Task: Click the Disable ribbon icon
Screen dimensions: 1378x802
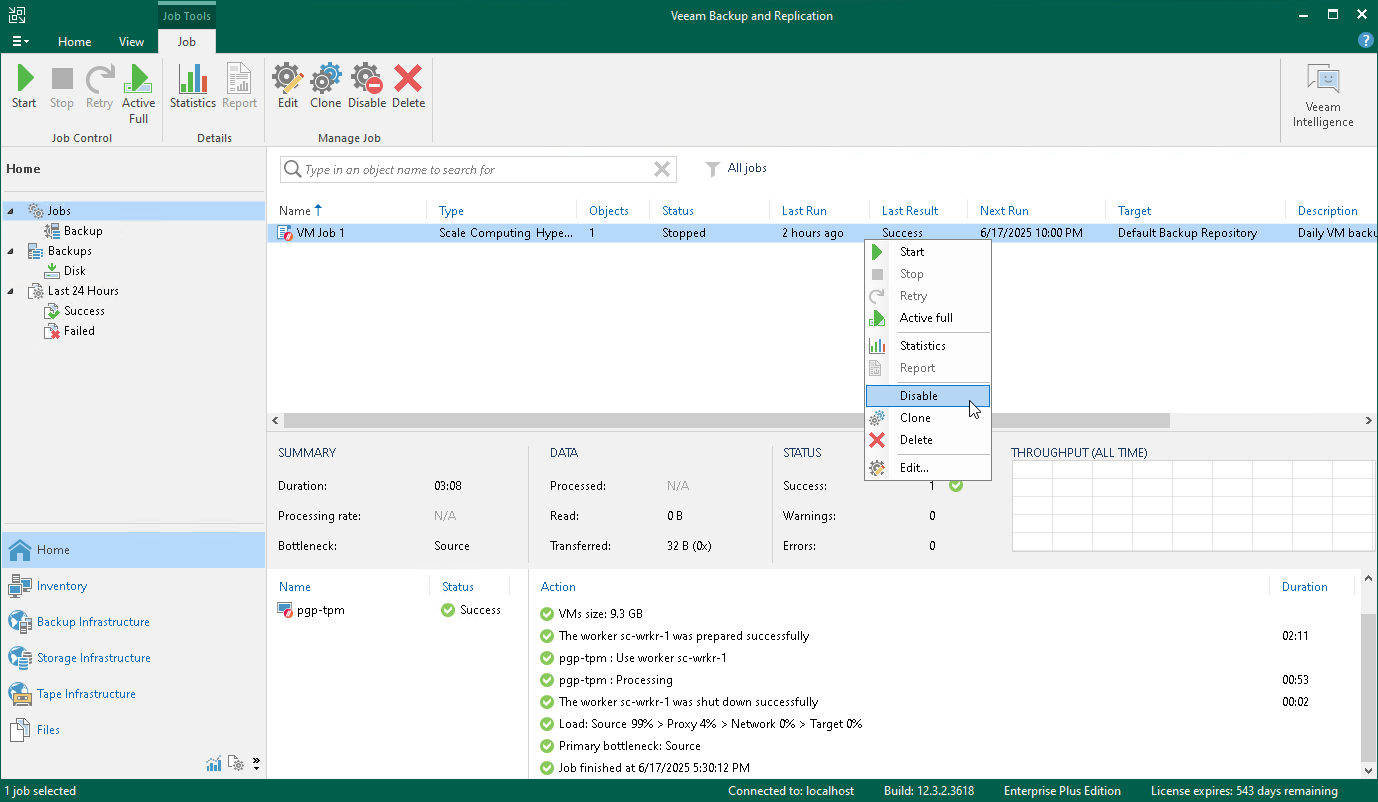Action: point(367,87)
